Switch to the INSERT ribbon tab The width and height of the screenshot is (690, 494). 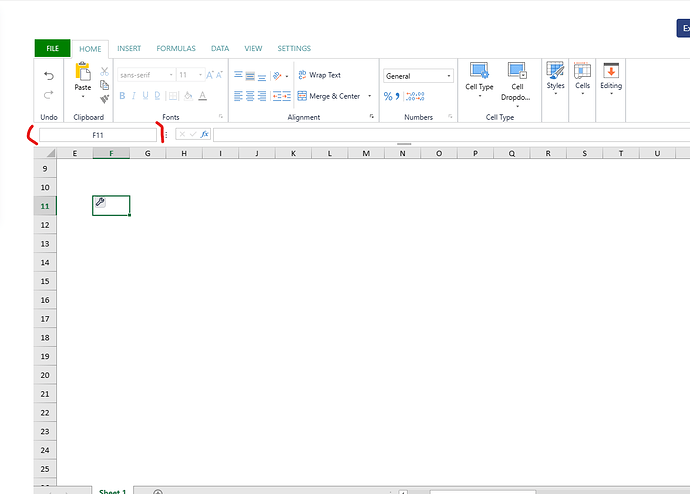129,48
